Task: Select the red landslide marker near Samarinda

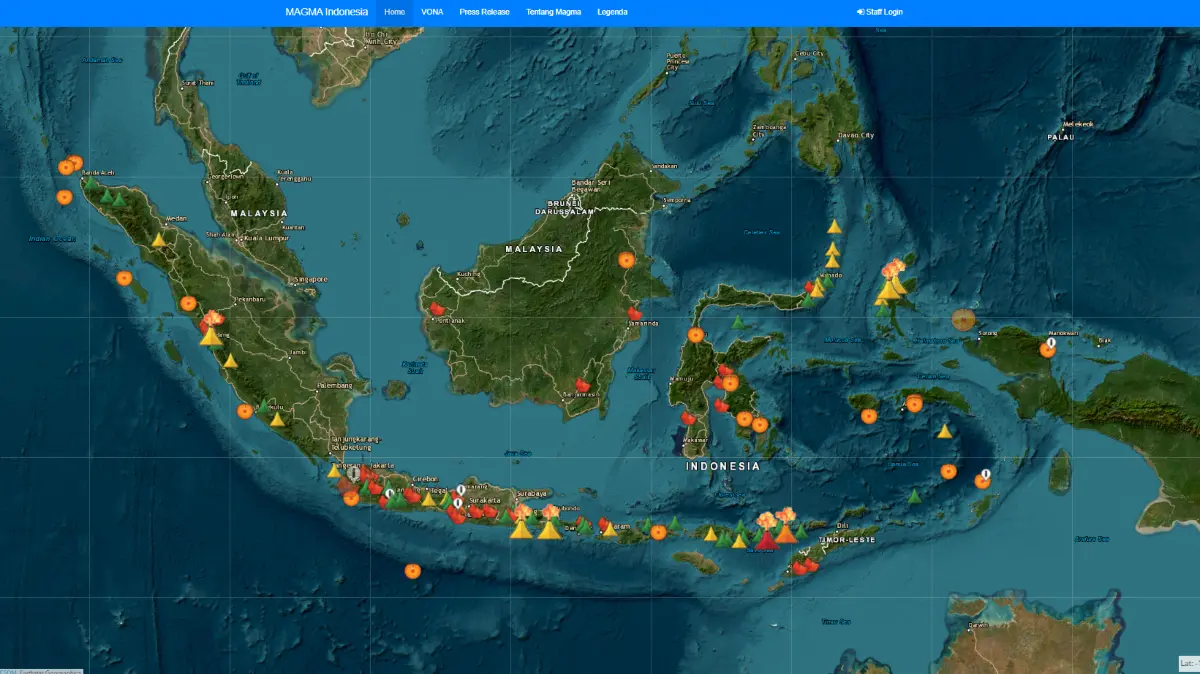Action: coord(634,313)
